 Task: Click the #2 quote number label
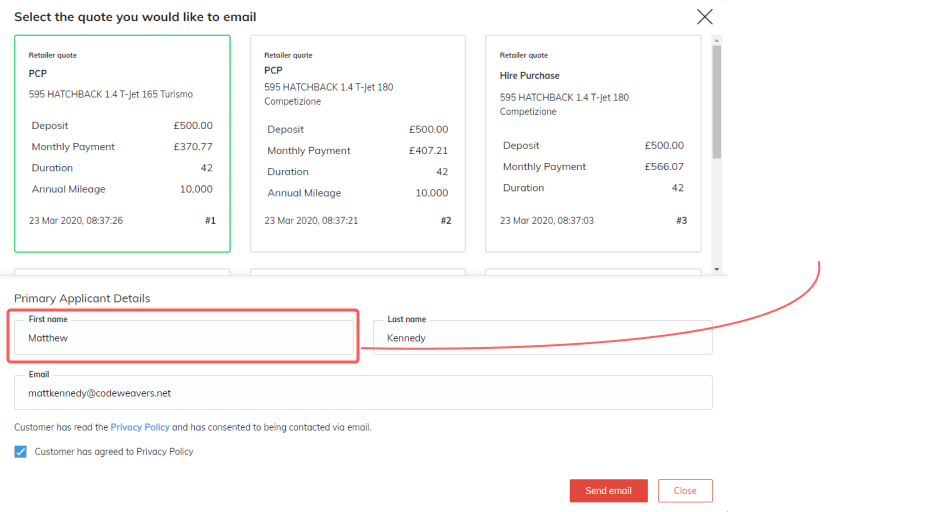(446, 221)
